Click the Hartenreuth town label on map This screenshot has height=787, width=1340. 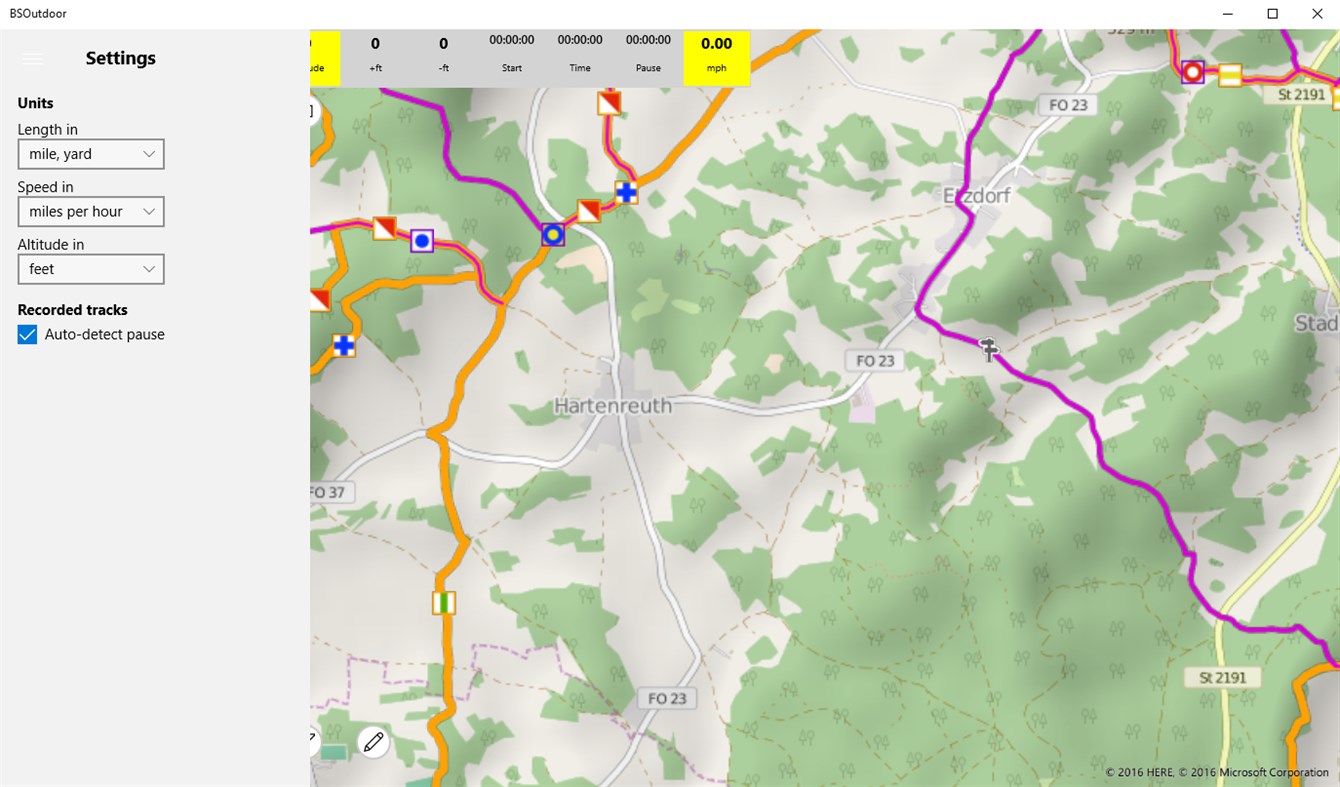tap(613, 406)
